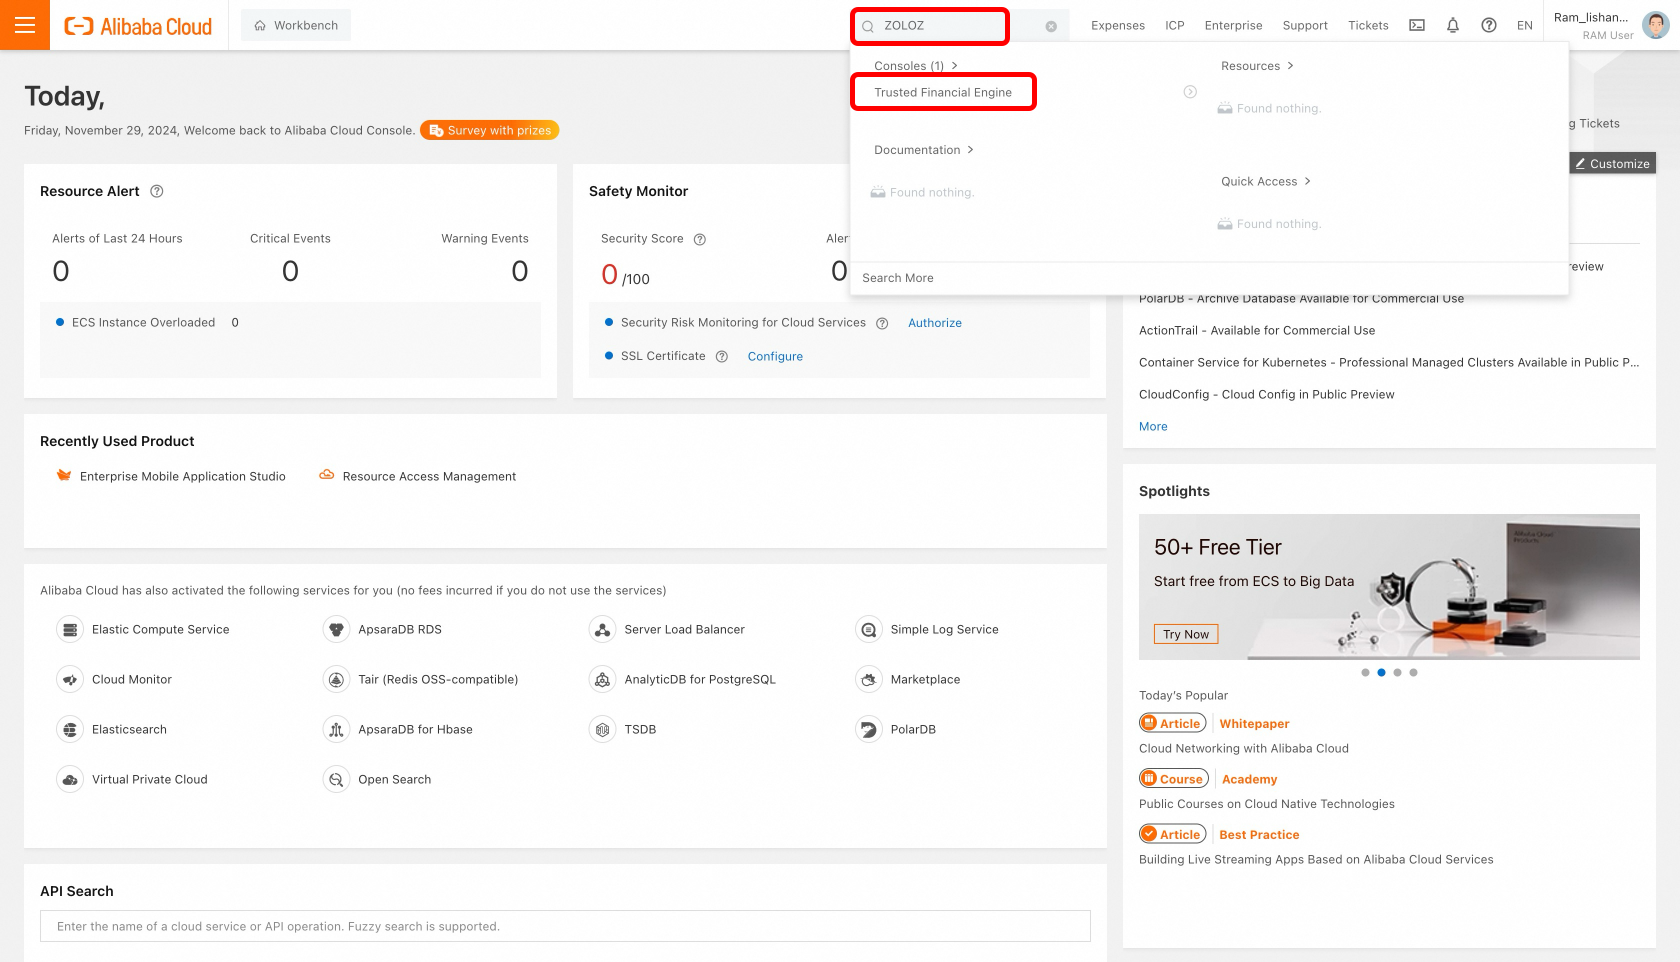1680x962 pixels.
Task: Clear the search box with the x icon
Action: point(1051,27)
